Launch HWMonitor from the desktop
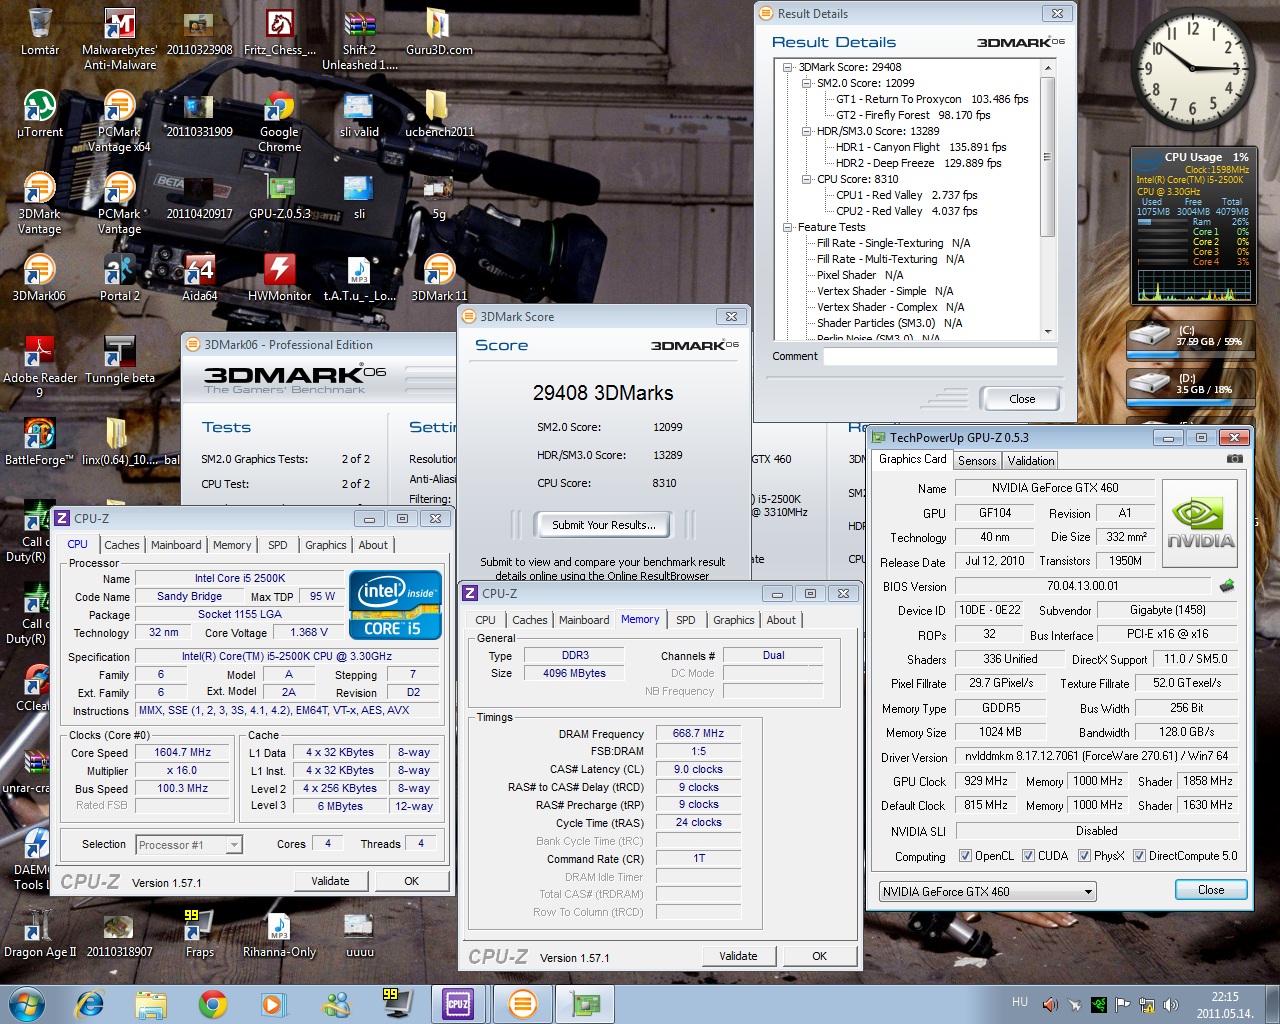 click(279, 278)
